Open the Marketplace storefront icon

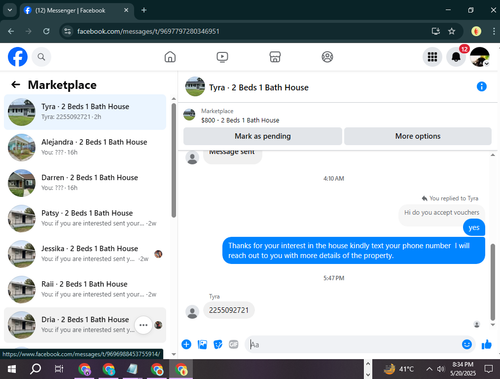click(275, 57)
